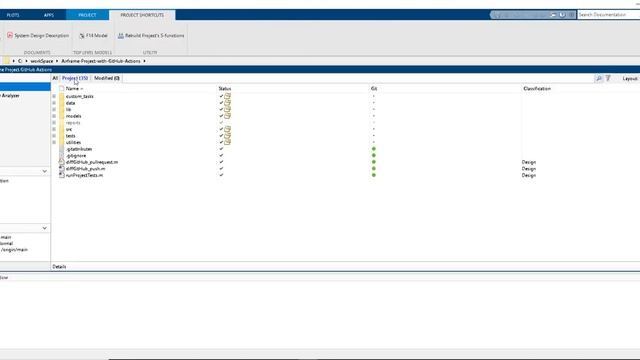
Task: Switch to the APPS ribbon tab
Action: pos(49,15)
